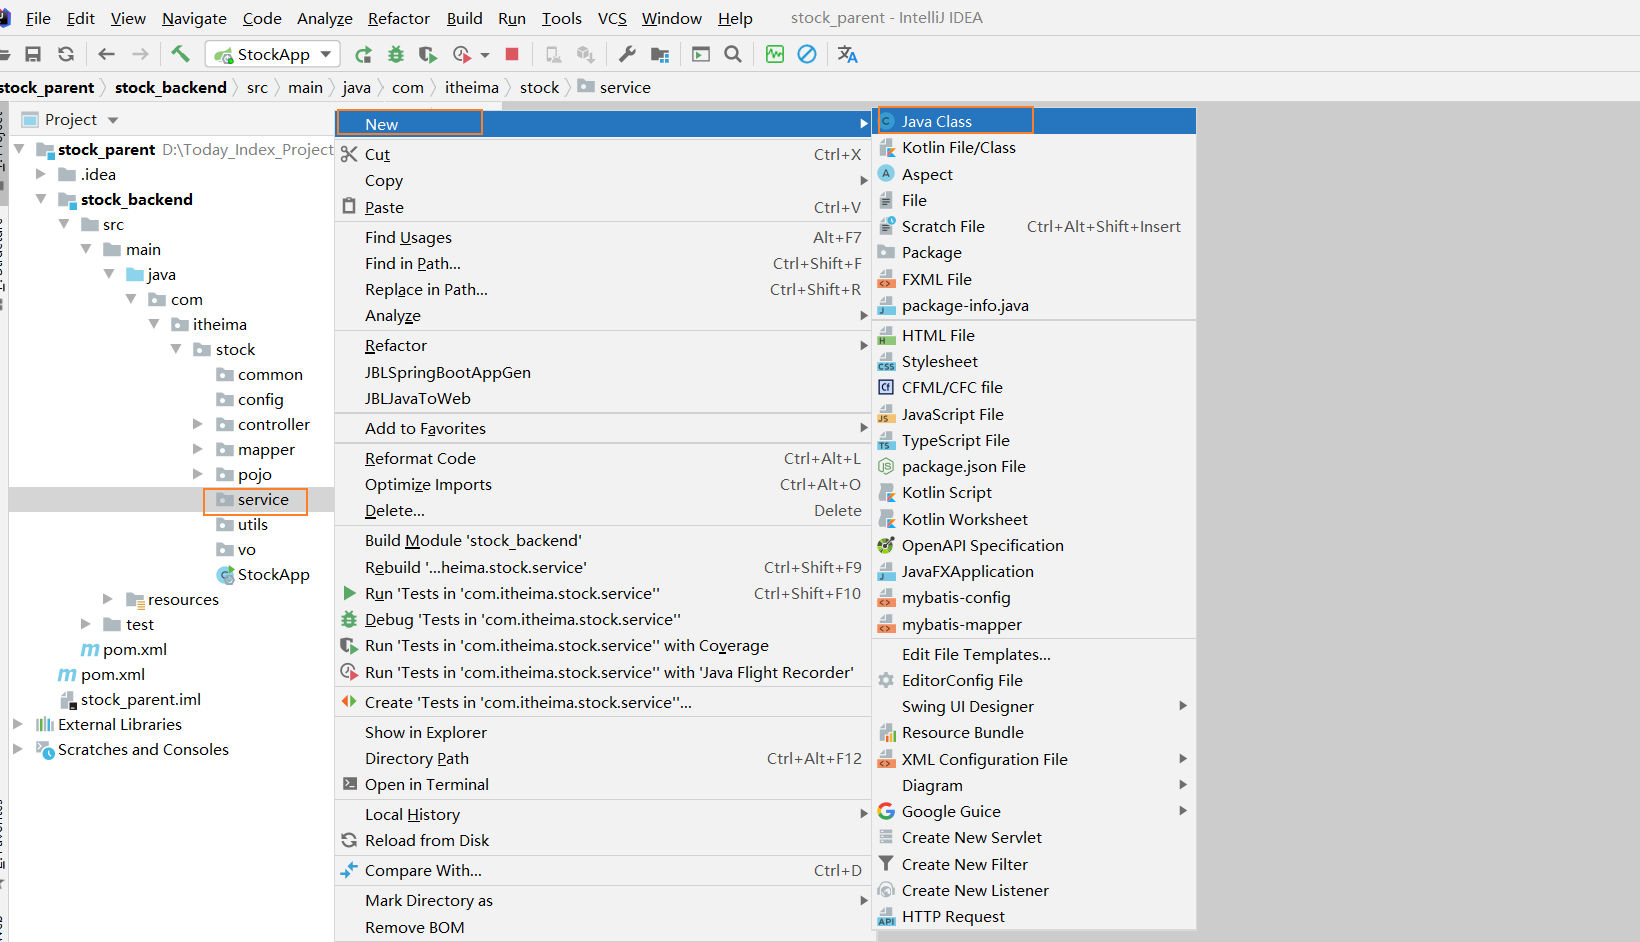Click Paste in context menu
The height and width of the screenshot is (942, 1640).
coord(603,207)
